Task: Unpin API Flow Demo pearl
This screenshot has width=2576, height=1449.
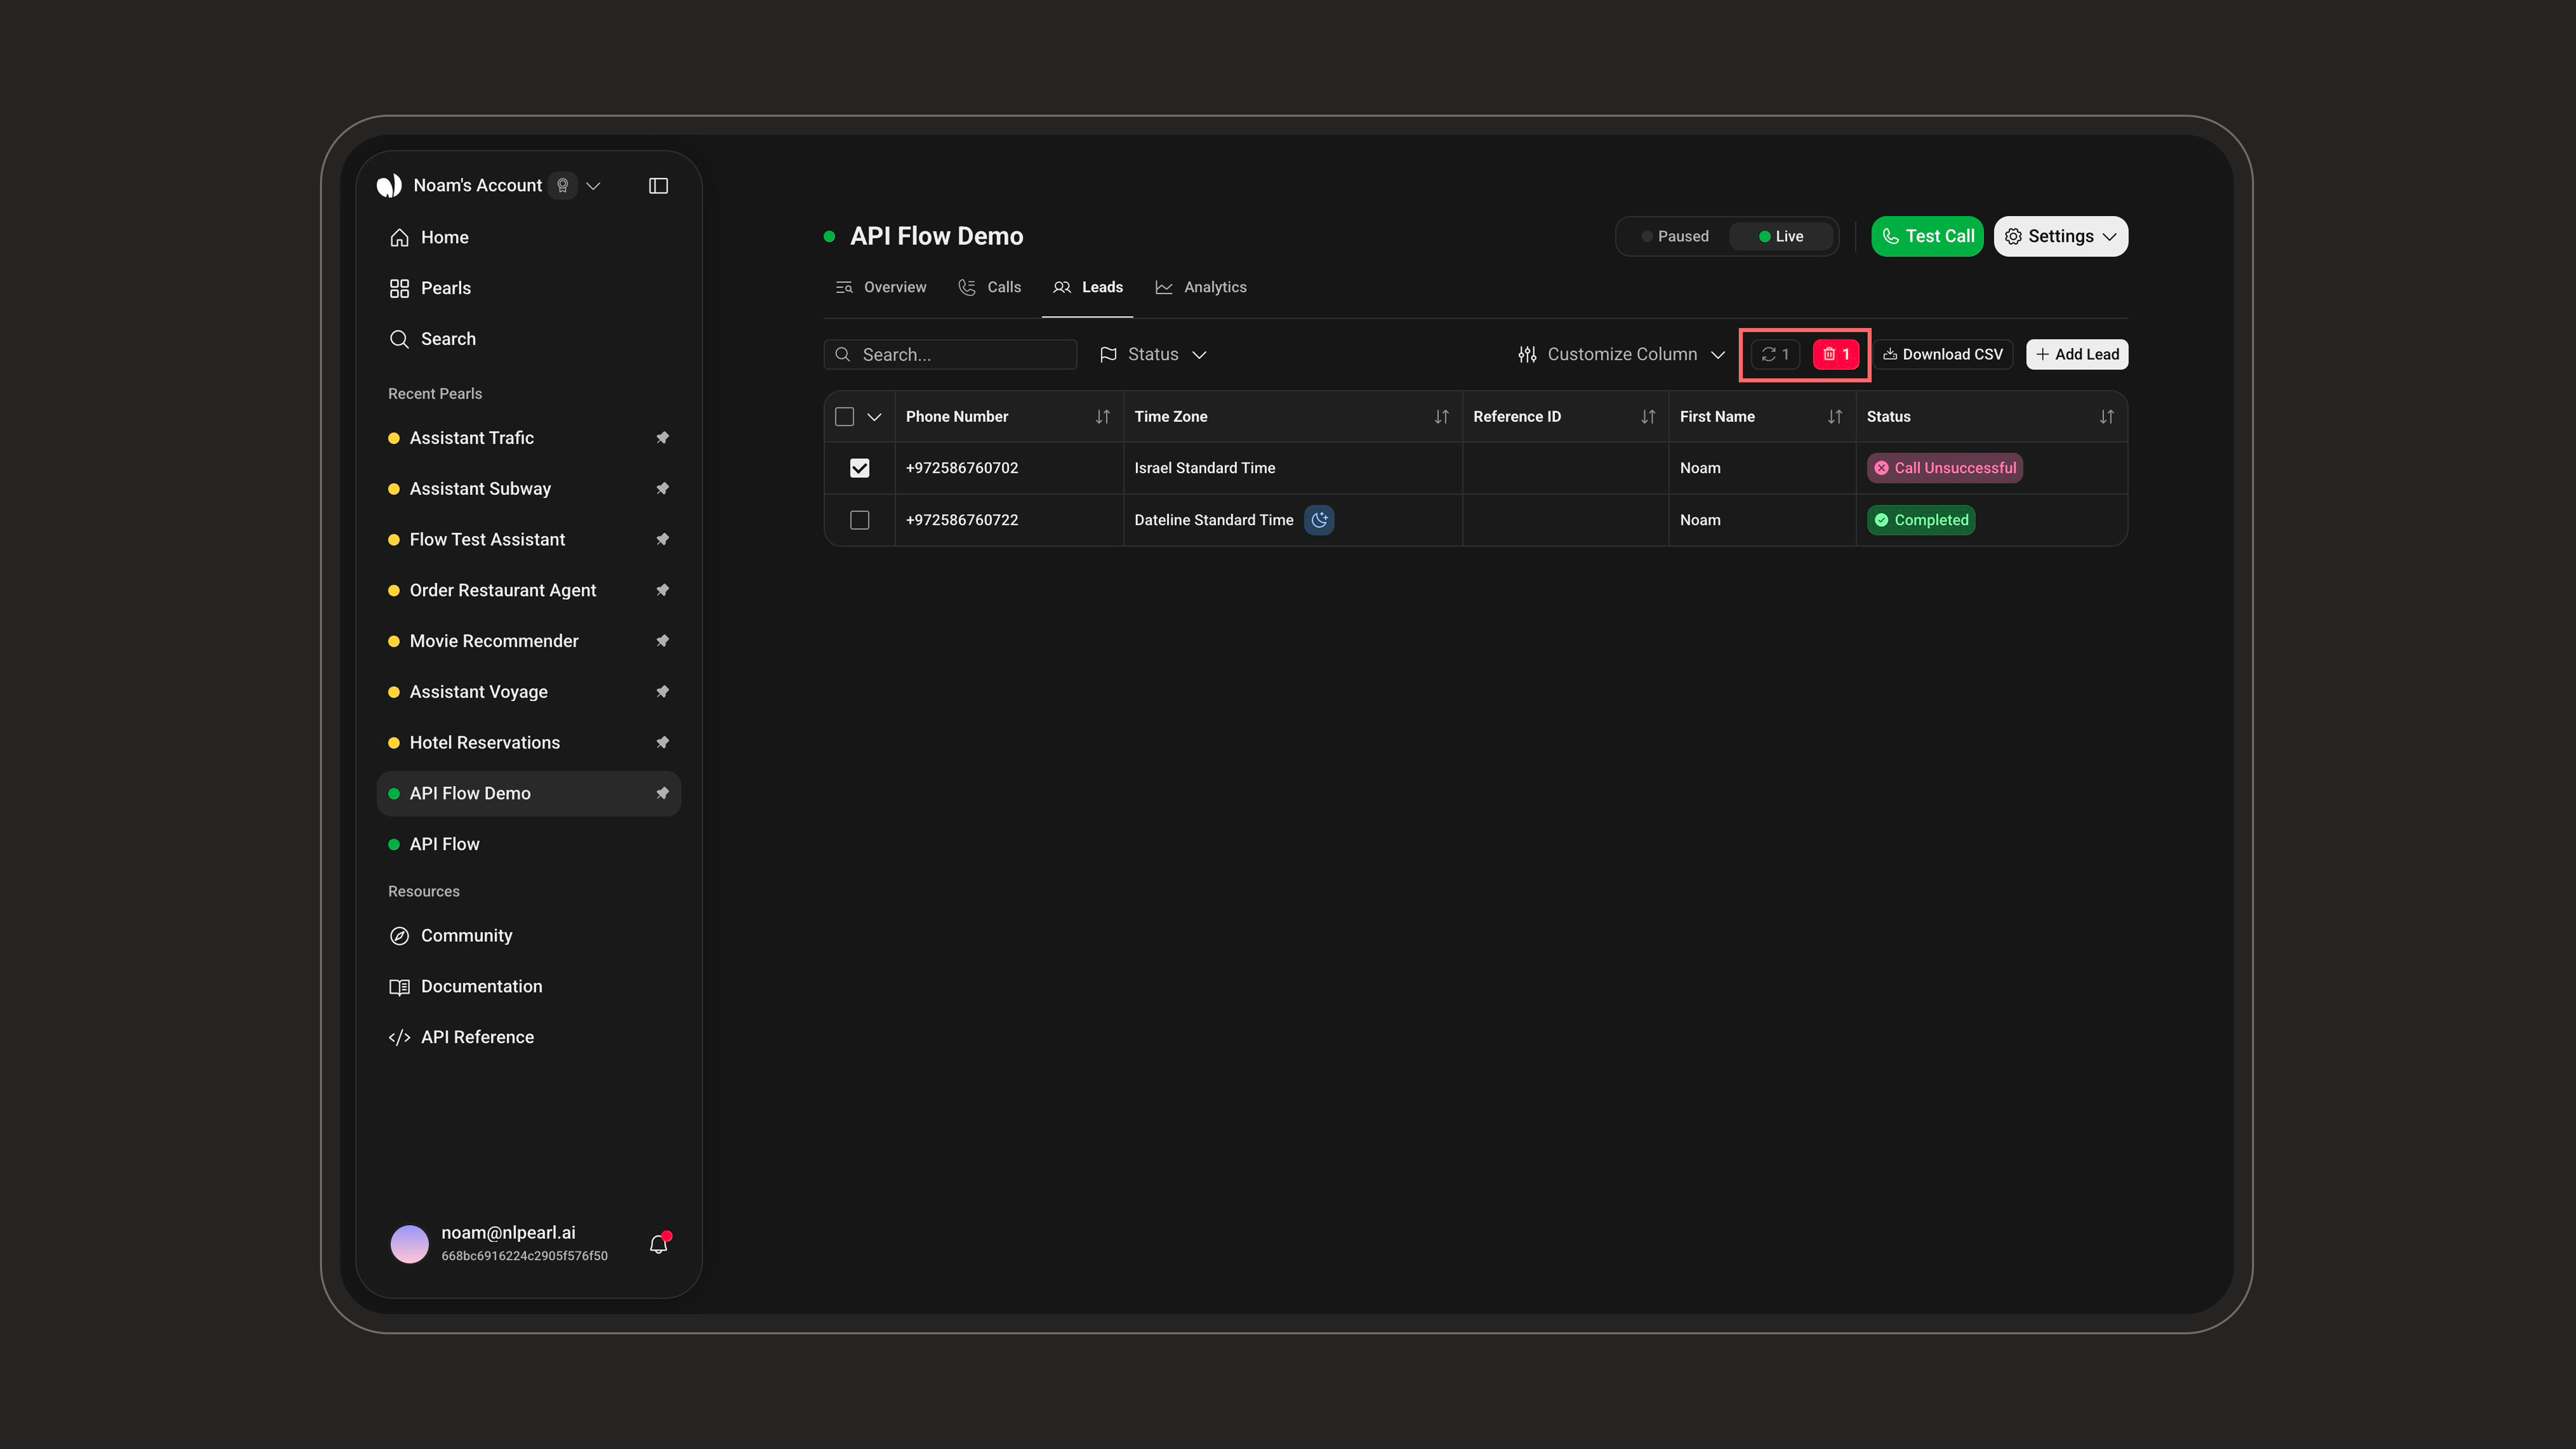Action: [x=662, y=794]
